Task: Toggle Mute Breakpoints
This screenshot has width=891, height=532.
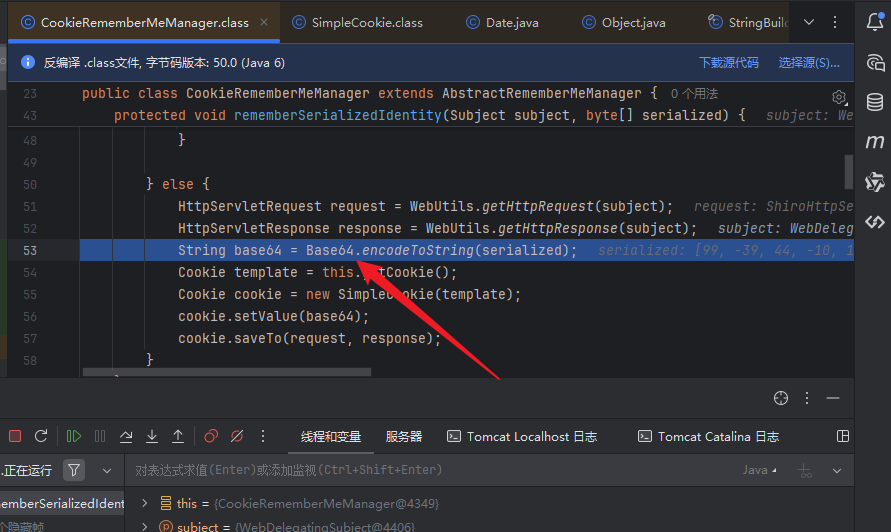Action: click(237, 436)
